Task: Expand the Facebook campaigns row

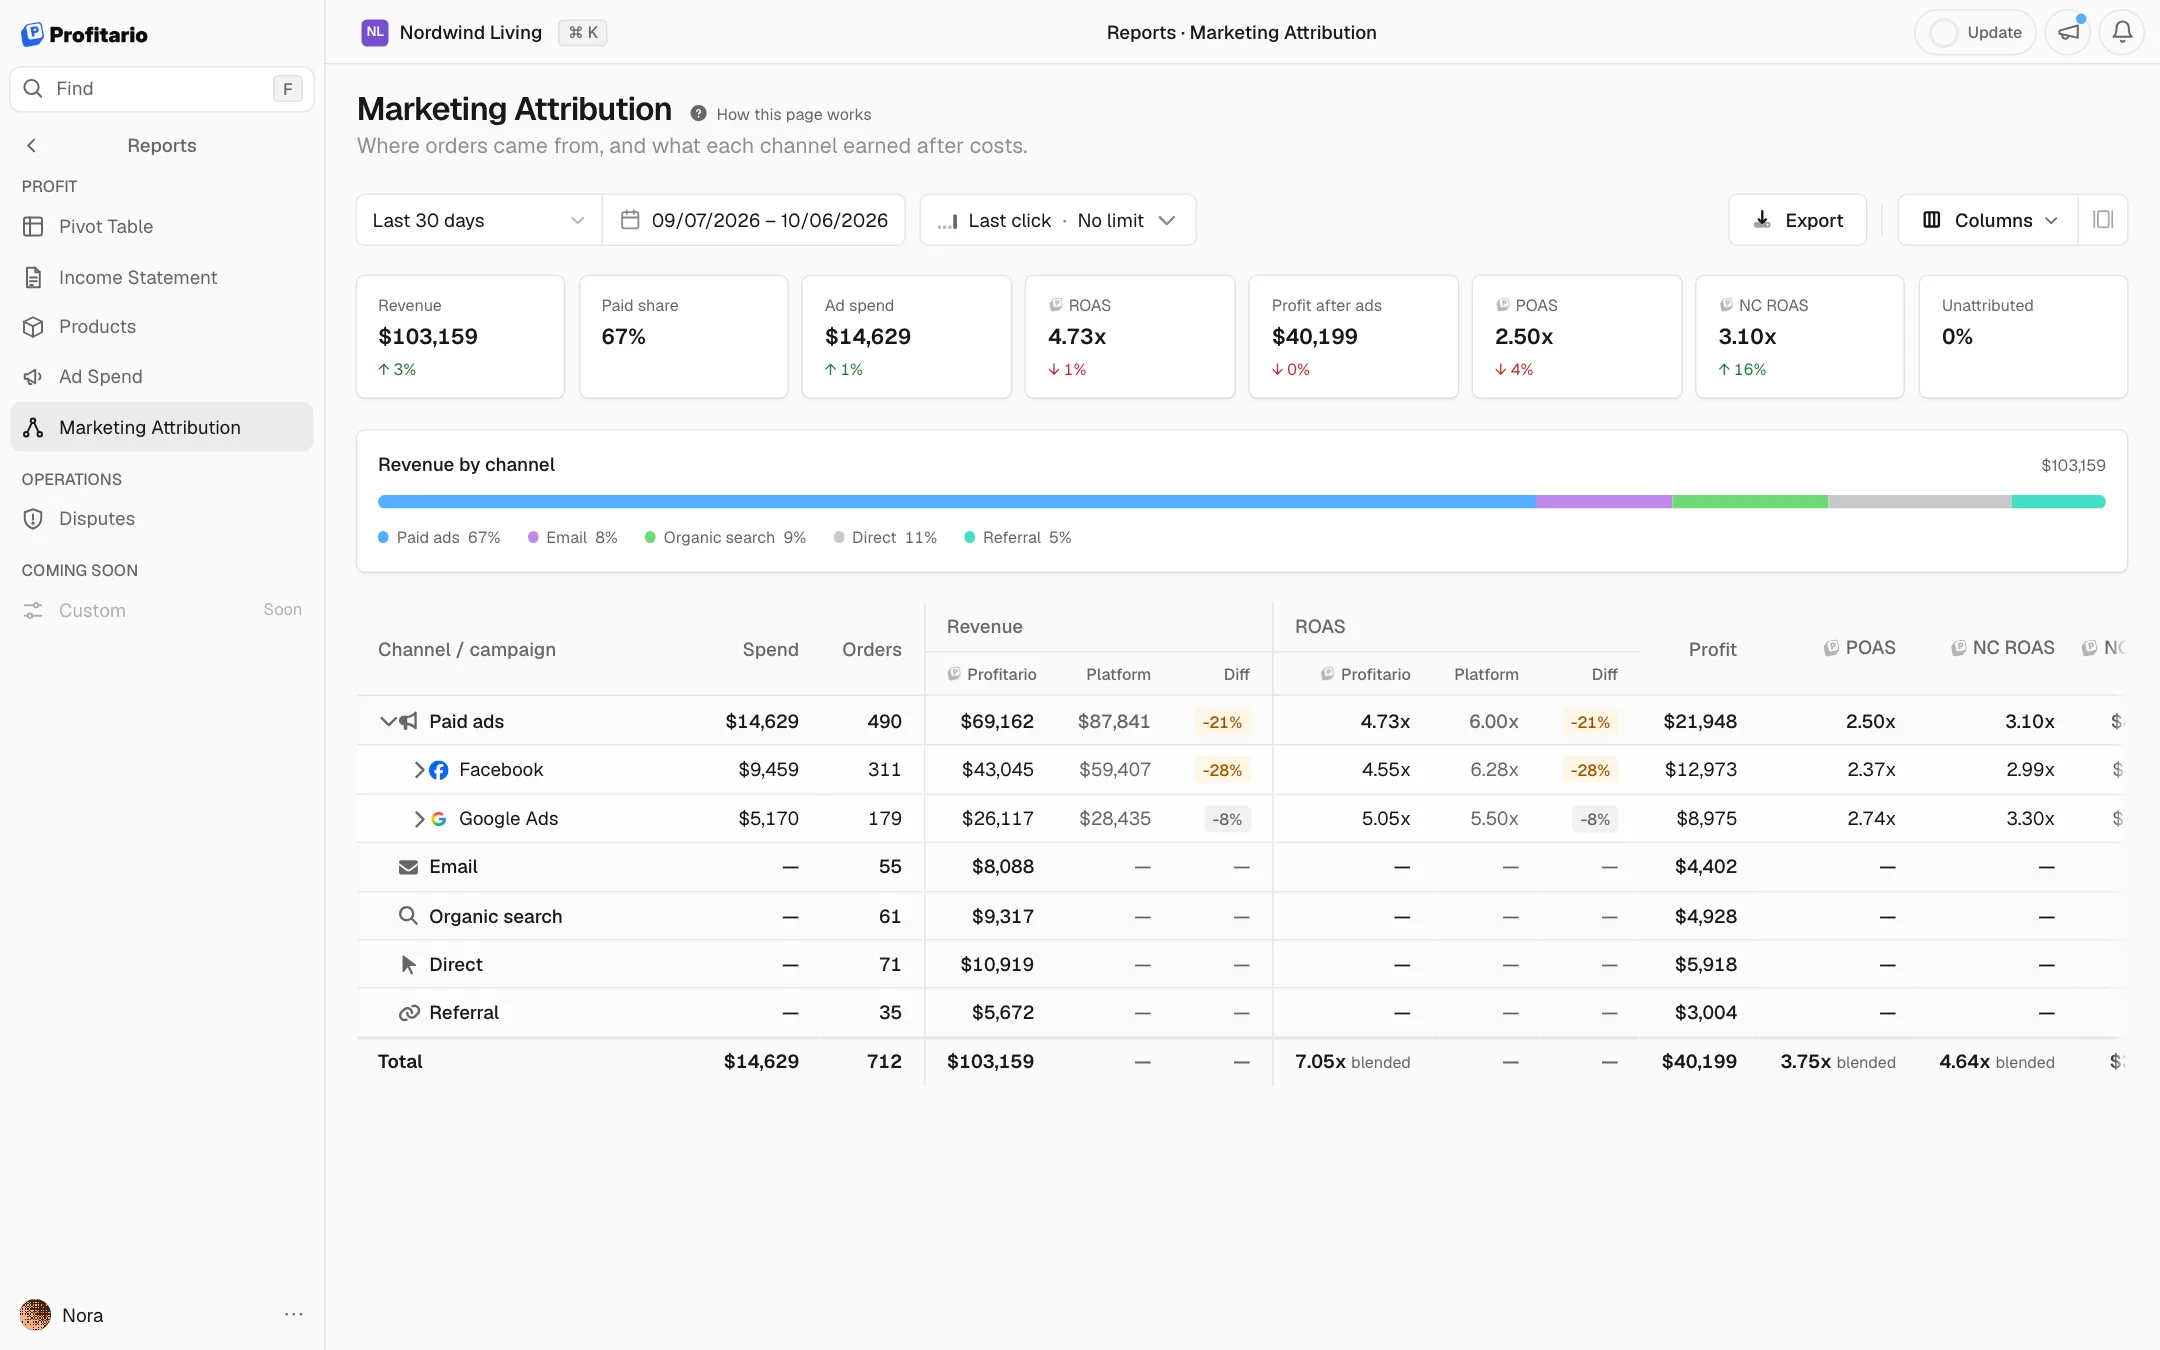Action: click(419, 770)
